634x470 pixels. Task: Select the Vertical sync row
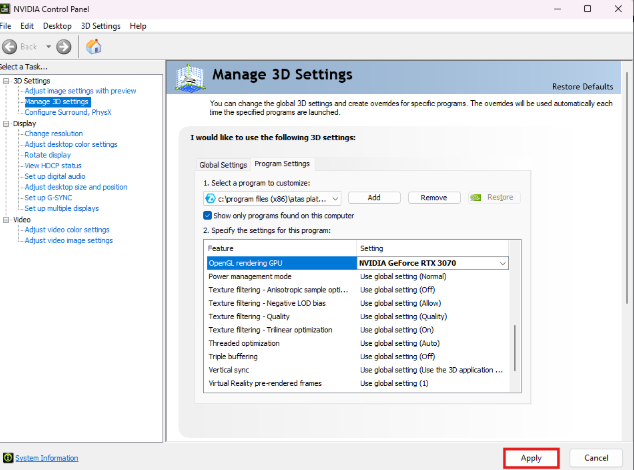pos(357,370)
